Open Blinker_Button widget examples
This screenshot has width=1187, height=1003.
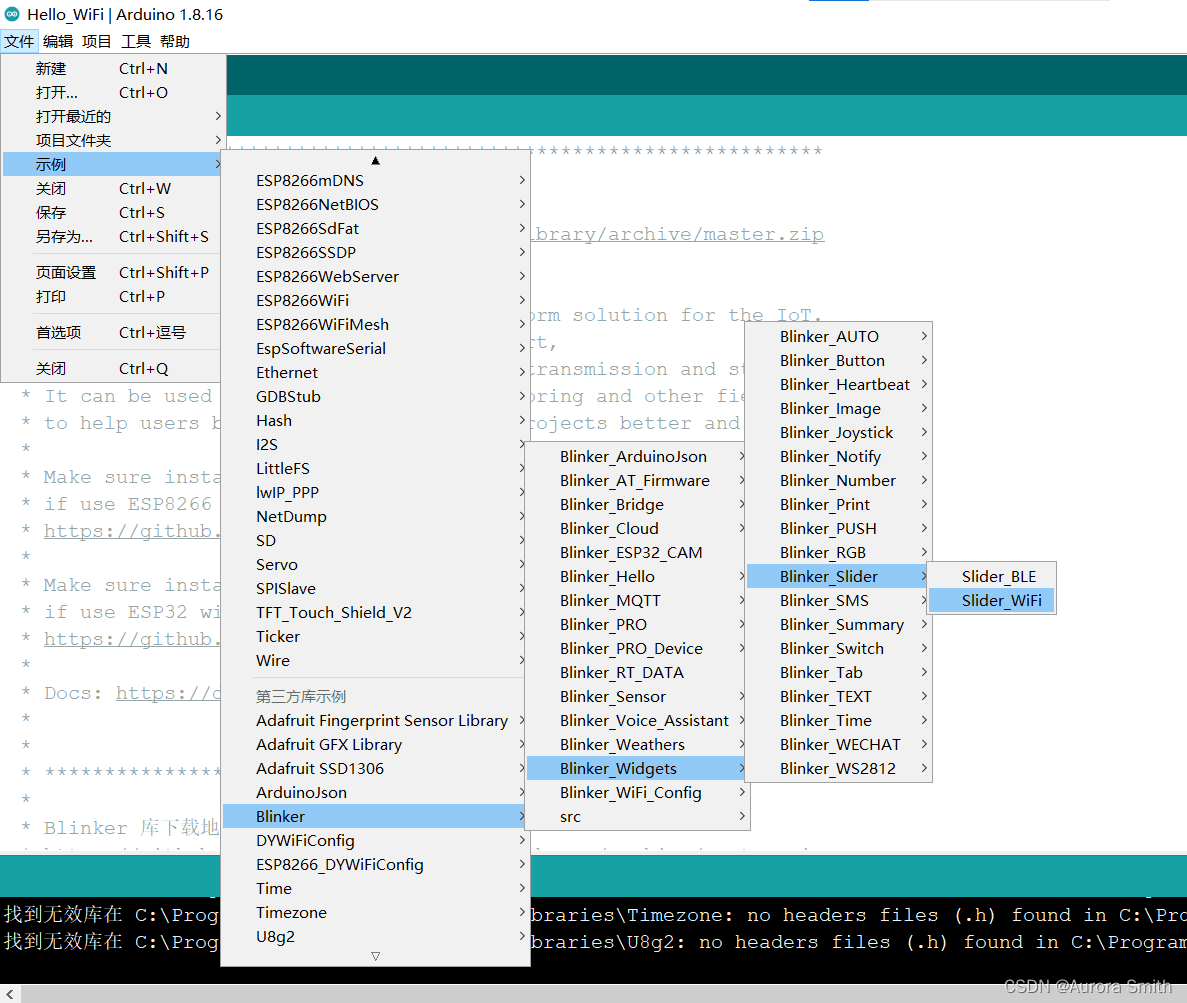click(x=838, y=361)
